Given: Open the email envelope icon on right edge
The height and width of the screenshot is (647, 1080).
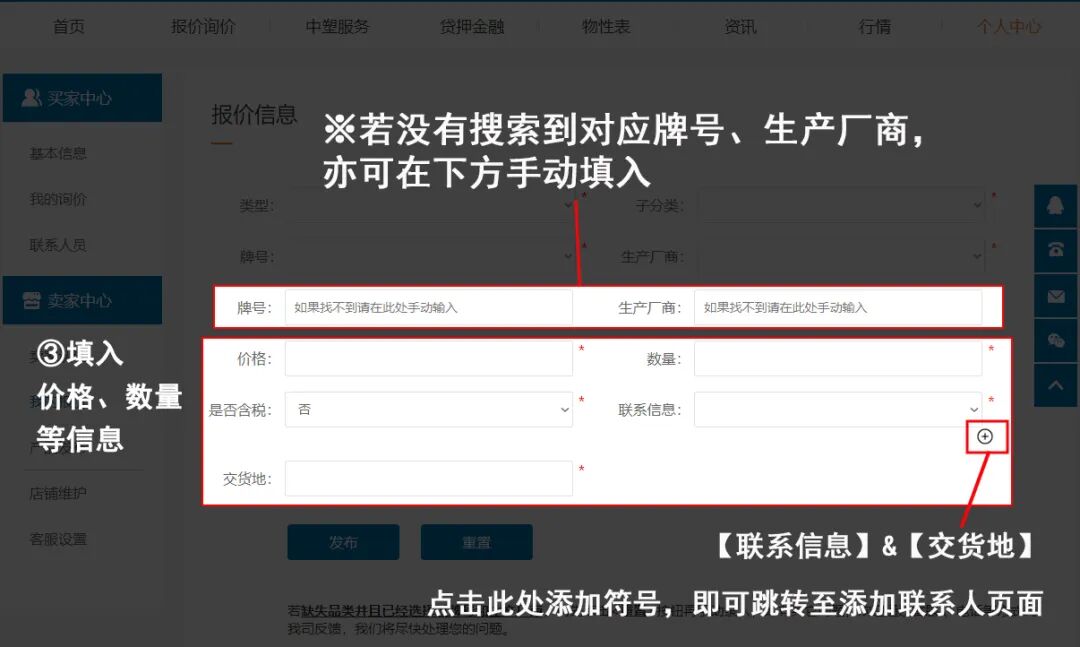Looking at the screenshot, I should click(1056, 296).
